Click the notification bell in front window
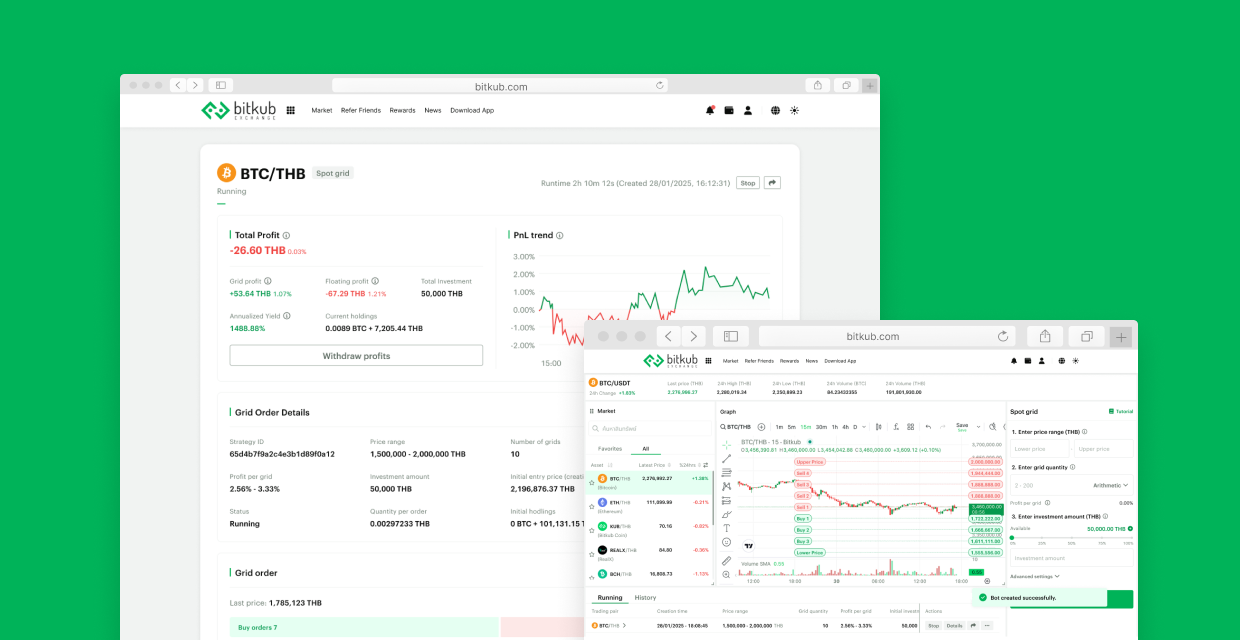This screenshot has width=1240, height=640. click(x=1014, y=360)
